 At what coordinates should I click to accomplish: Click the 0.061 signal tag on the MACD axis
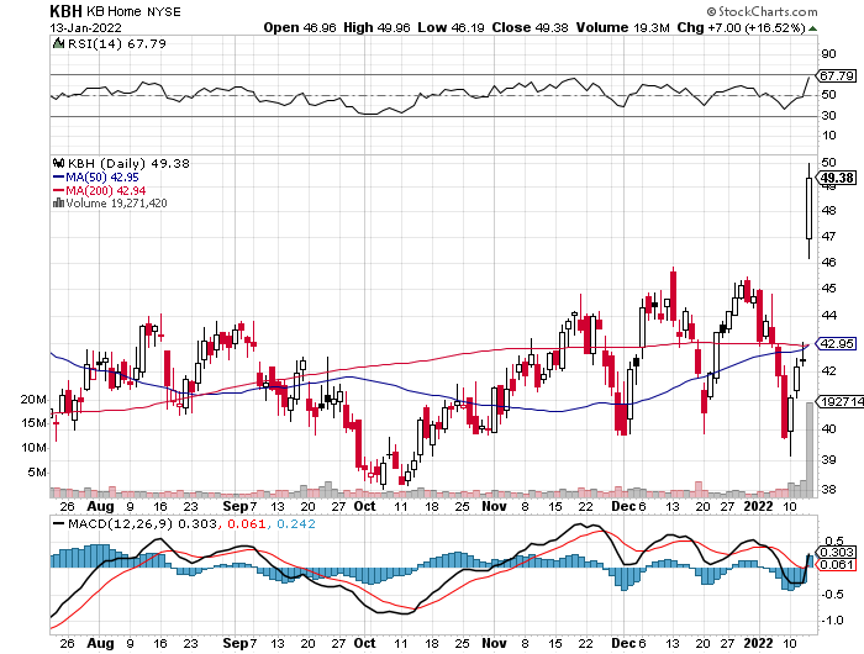tap(837, 565)
